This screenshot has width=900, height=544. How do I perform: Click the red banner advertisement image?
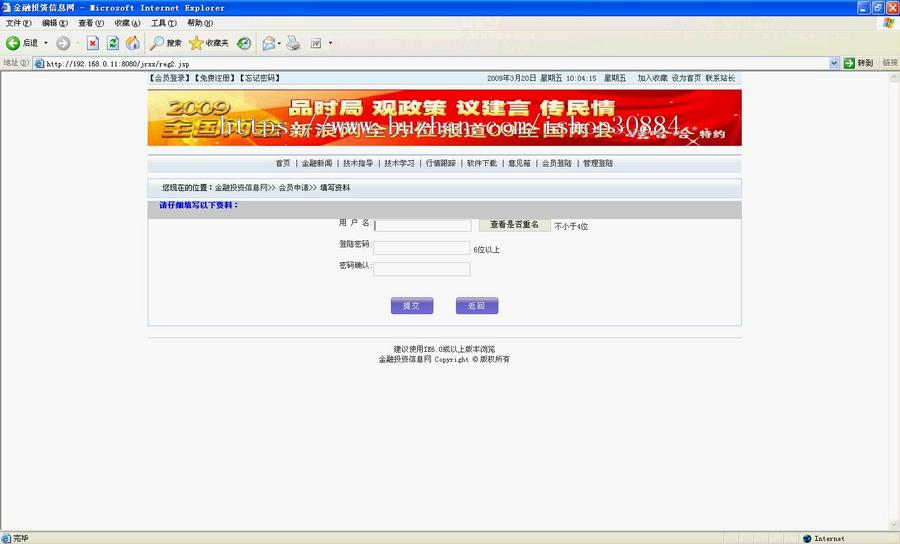444,118
